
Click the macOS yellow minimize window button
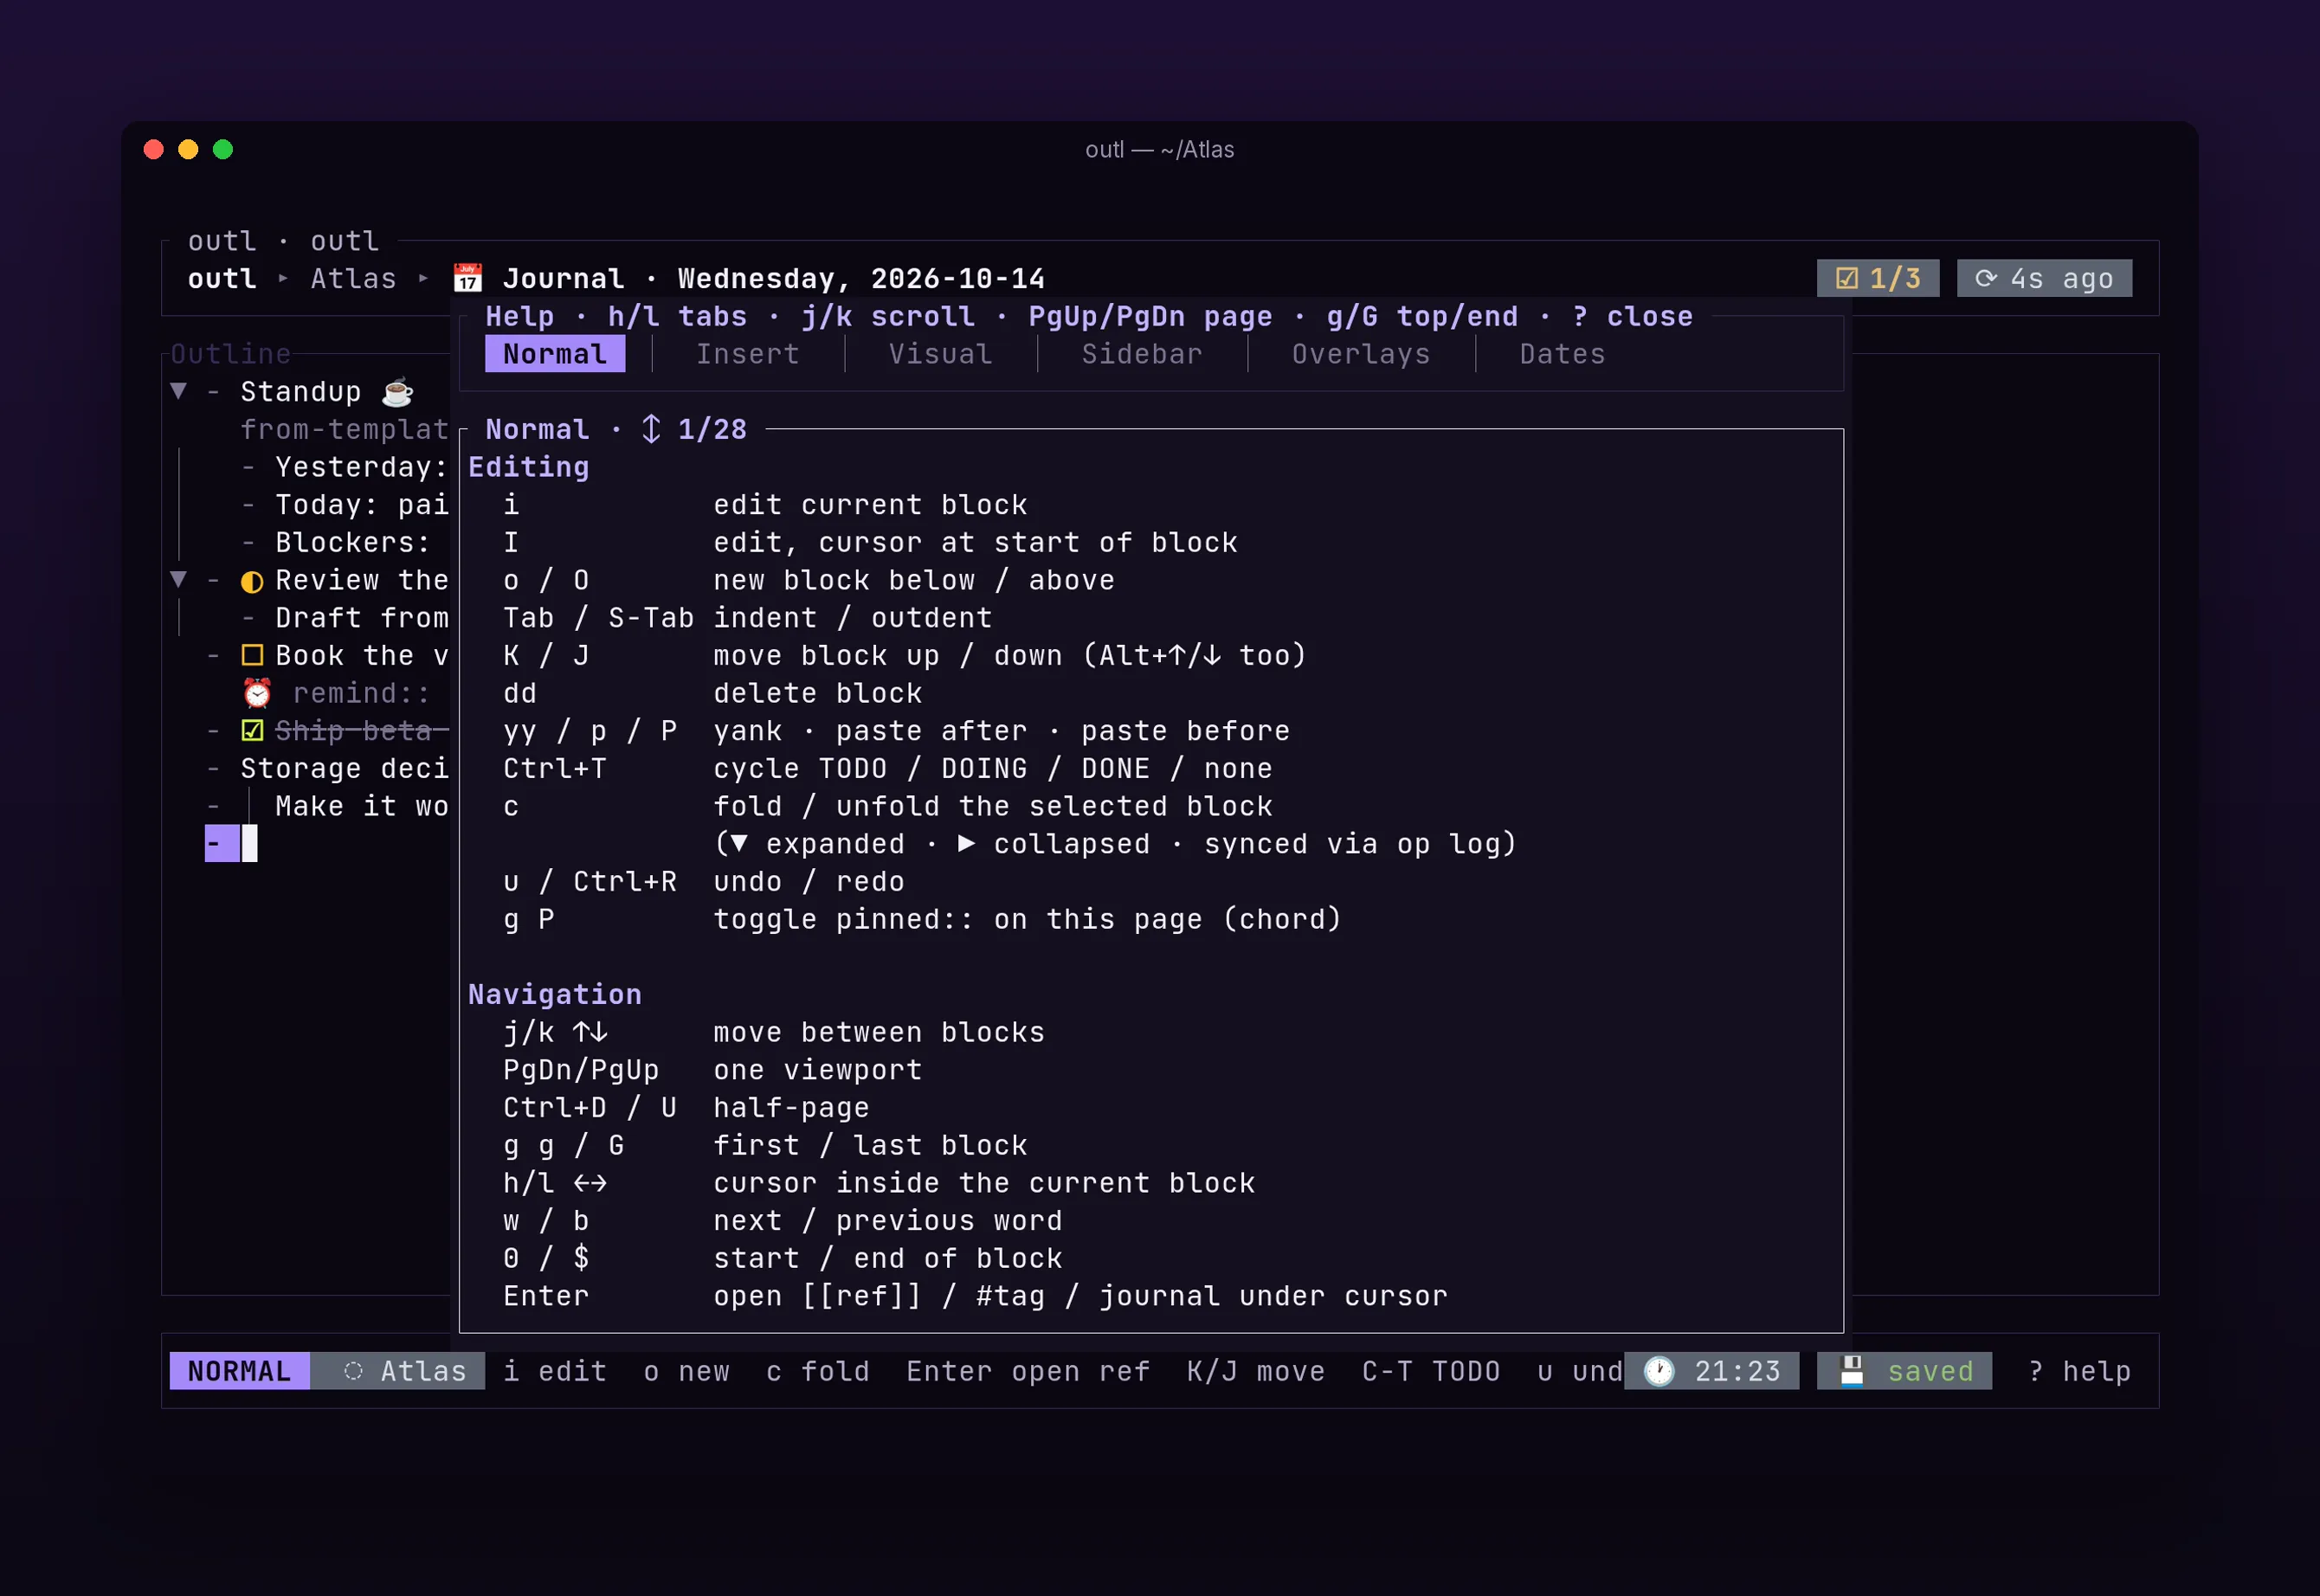(188, 149)
